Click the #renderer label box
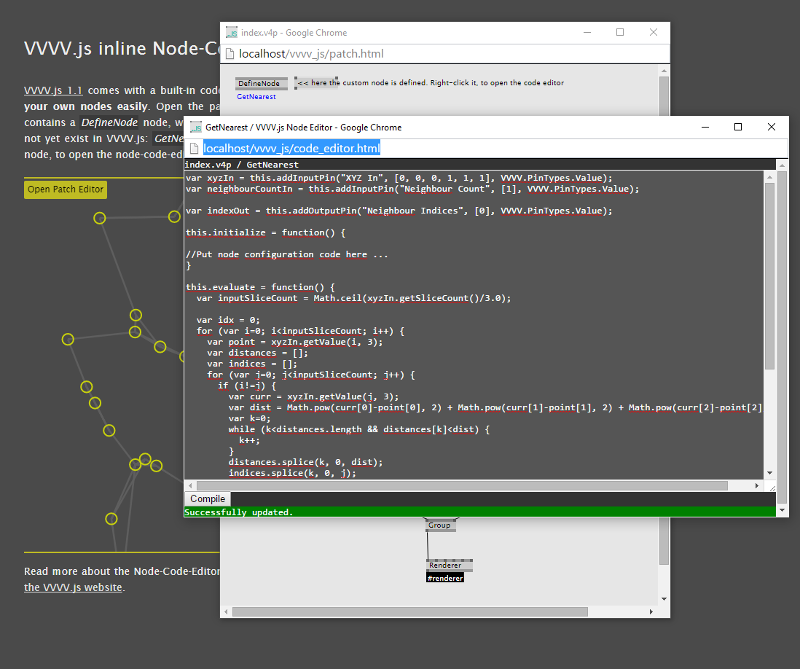The height and width of the screenshot is (669, 800). (445, 578)
